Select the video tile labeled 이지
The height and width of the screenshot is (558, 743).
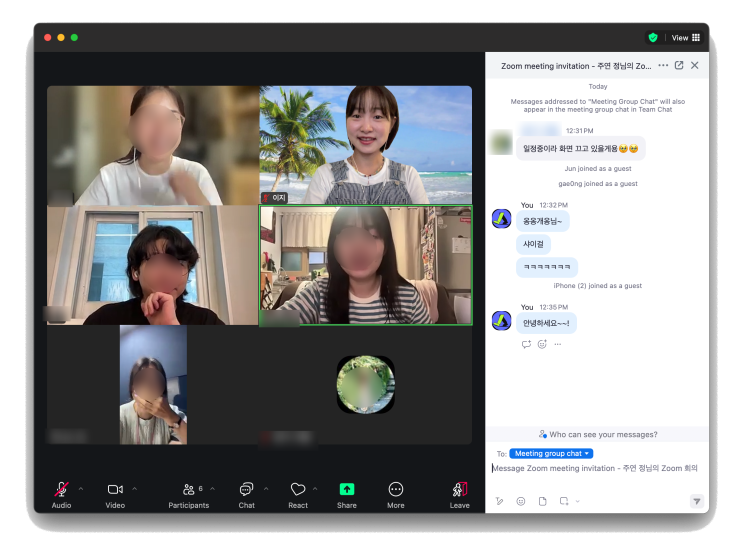[366, 145]
